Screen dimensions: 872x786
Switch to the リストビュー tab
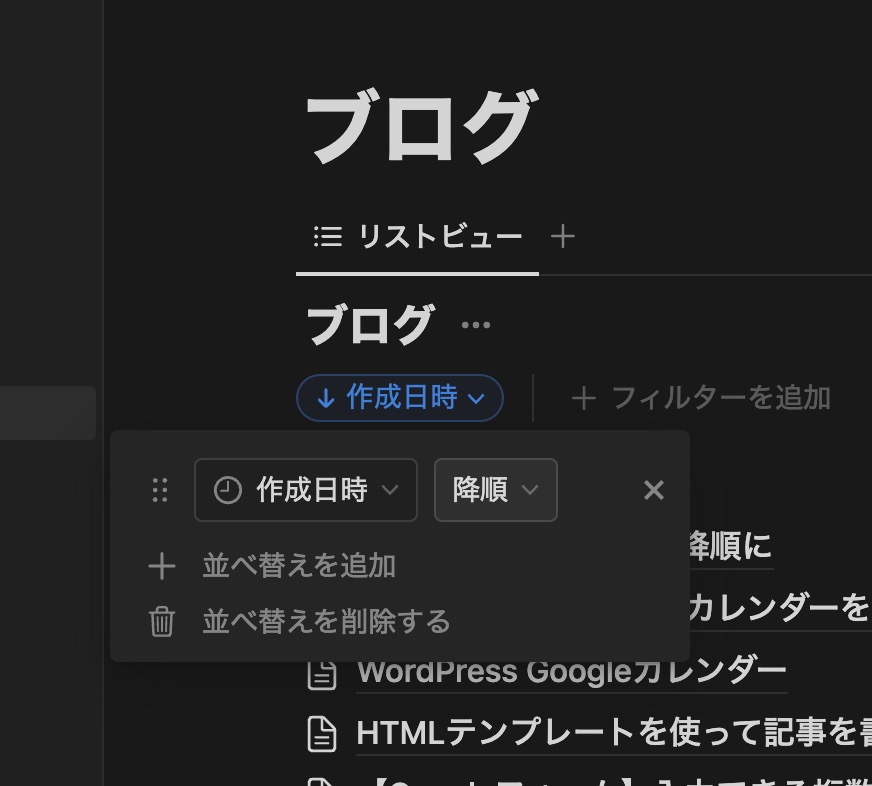click(418, 236)
